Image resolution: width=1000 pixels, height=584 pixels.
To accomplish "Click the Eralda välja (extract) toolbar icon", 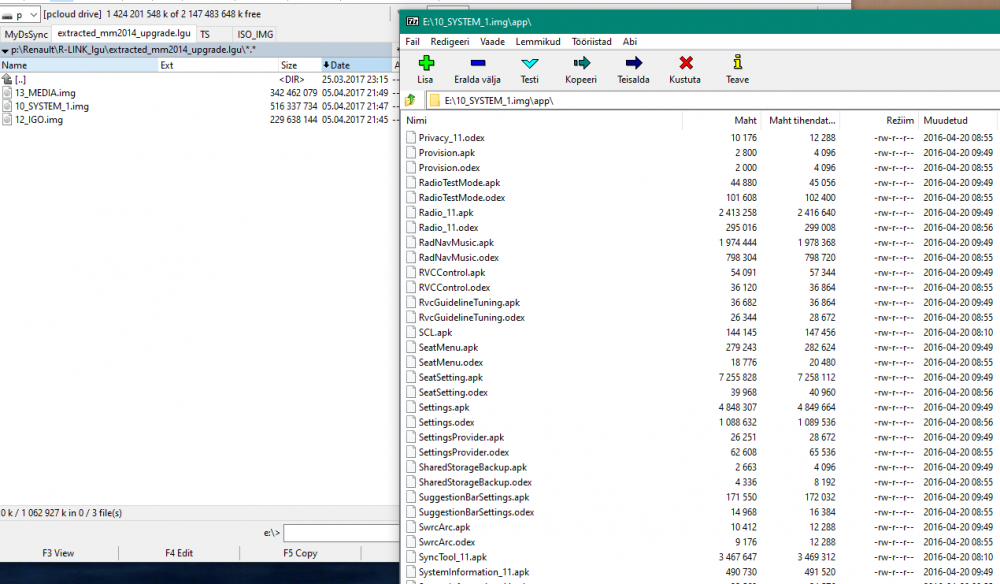I will [478, 63].
